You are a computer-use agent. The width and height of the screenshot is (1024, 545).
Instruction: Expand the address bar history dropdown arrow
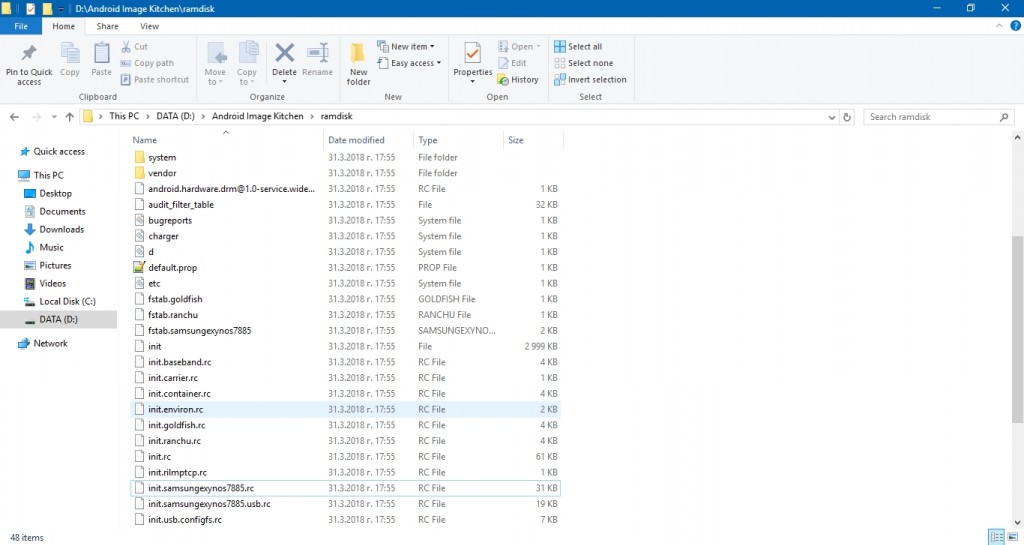pos(832,117)
